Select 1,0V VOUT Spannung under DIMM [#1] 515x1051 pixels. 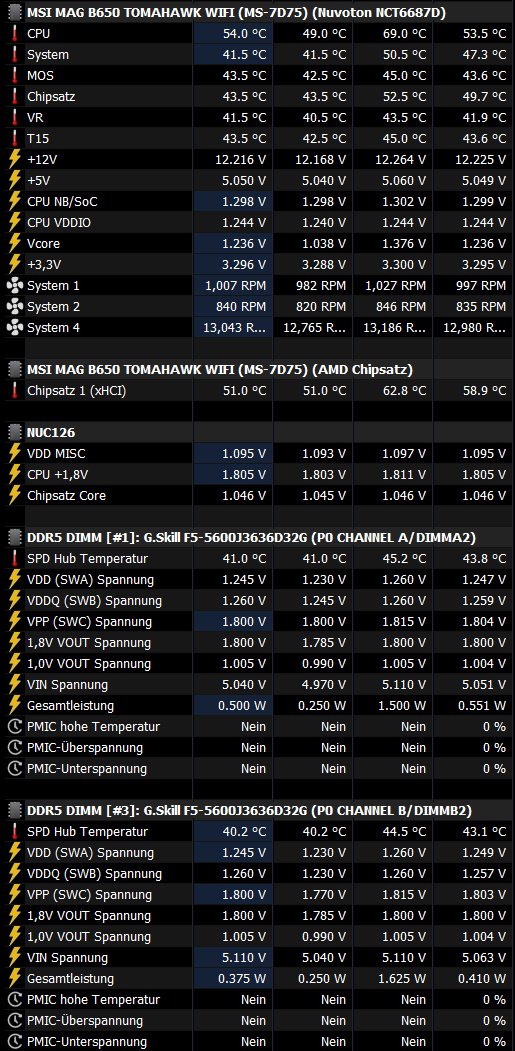[x=89, y=664]
